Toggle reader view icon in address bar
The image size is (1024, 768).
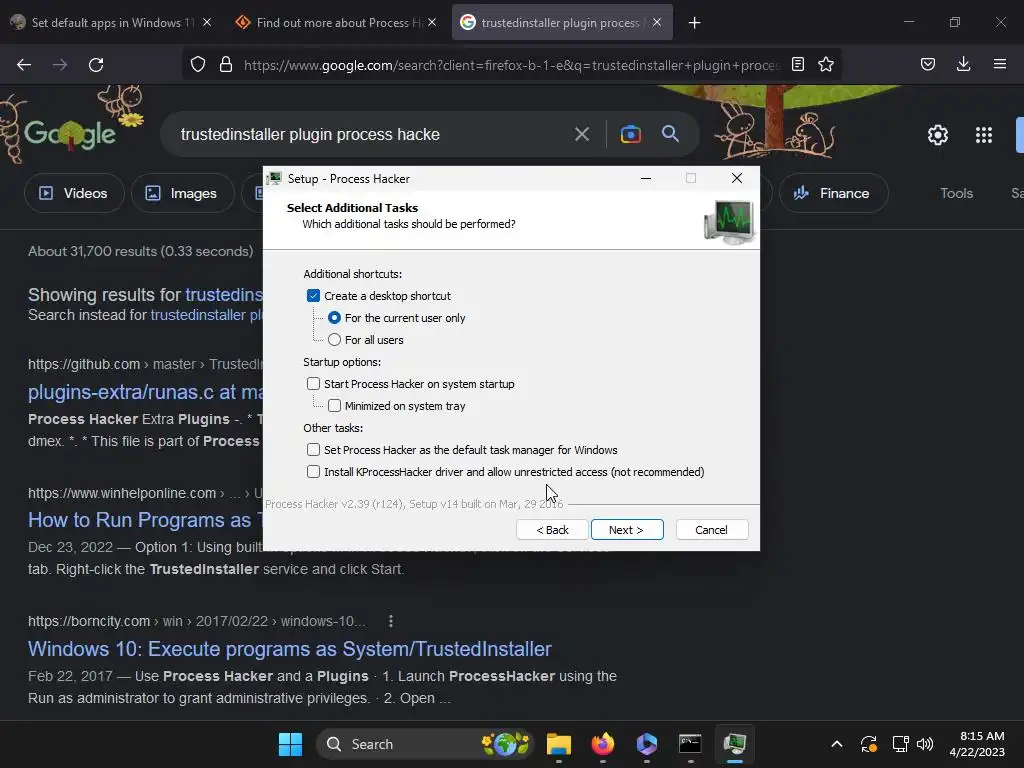point(798,64)
